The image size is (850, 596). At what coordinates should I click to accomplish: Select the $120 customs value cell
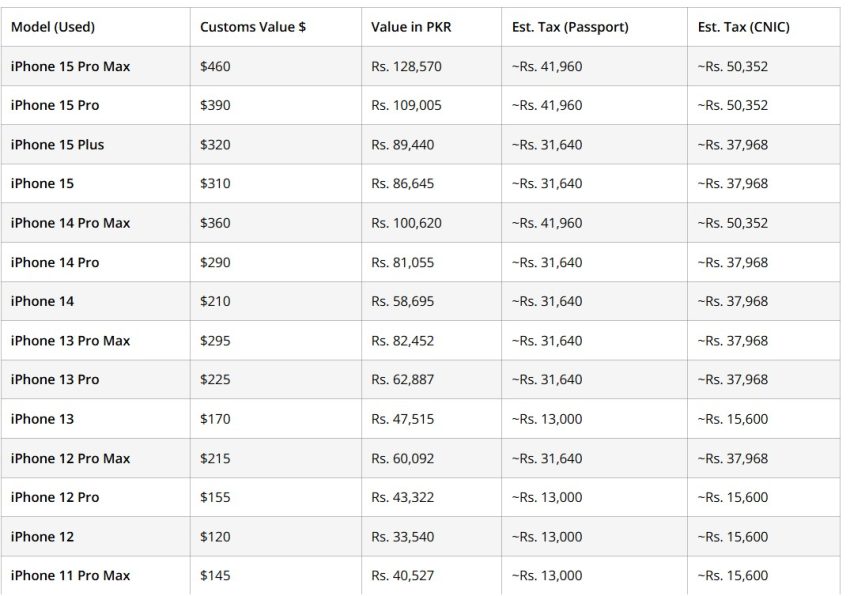point(215,537)
